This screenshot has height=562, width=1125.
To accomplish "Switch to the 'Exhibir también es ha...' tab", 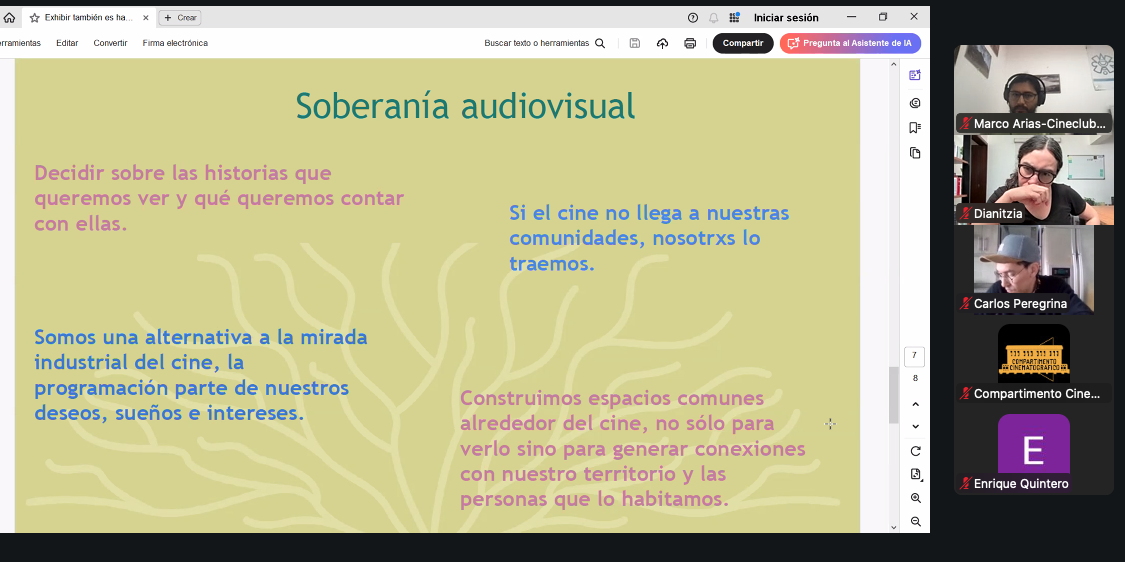I will coord(88,18).
